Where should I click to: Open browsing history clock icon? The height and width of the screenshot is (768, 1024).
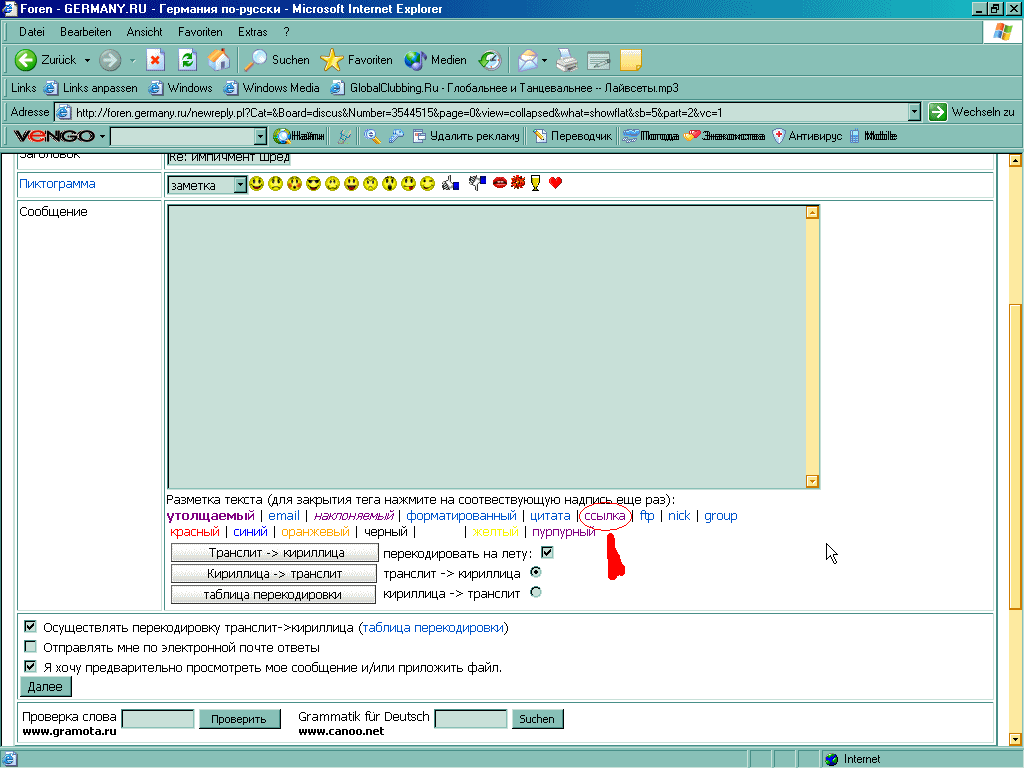490,60
